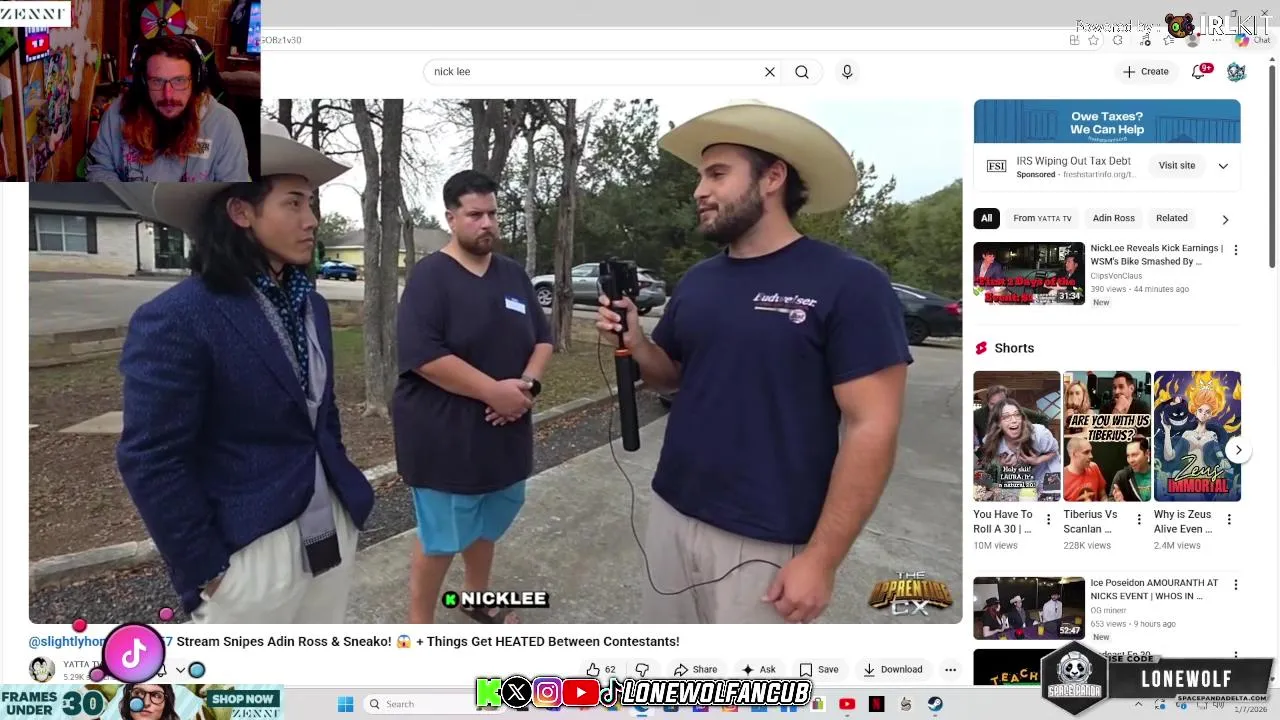
Task: Expand the sponsored ad options chevron
Action: (1223, 166)
